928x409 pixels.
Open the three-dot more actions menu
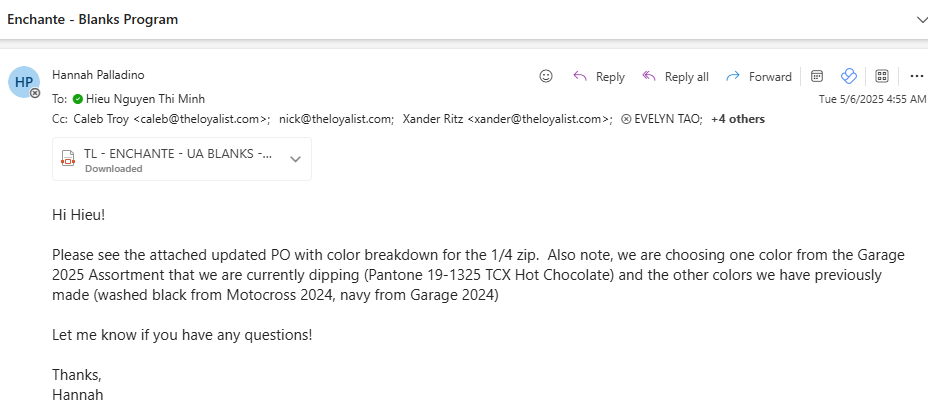coord(917,76)
